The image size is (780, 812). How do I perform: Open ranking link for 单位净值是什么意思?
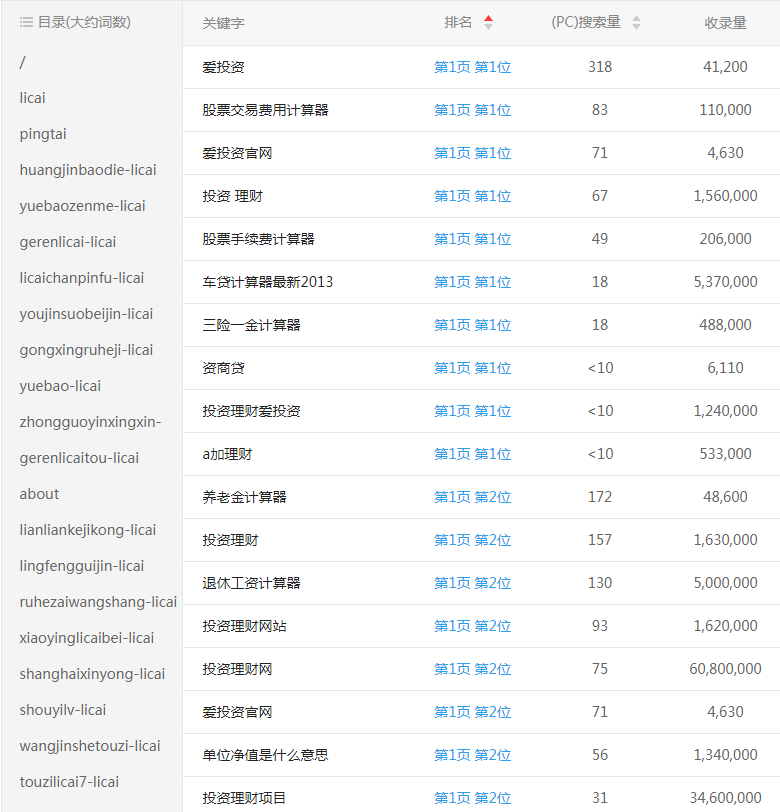pos(472,755)
